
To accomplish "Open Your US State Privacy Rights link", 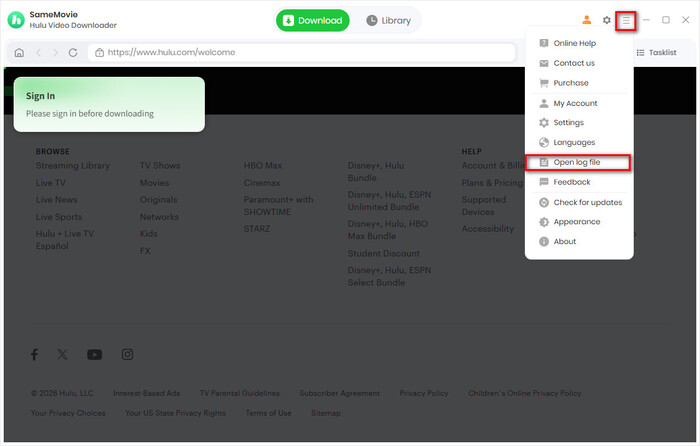I will (175, 413).
